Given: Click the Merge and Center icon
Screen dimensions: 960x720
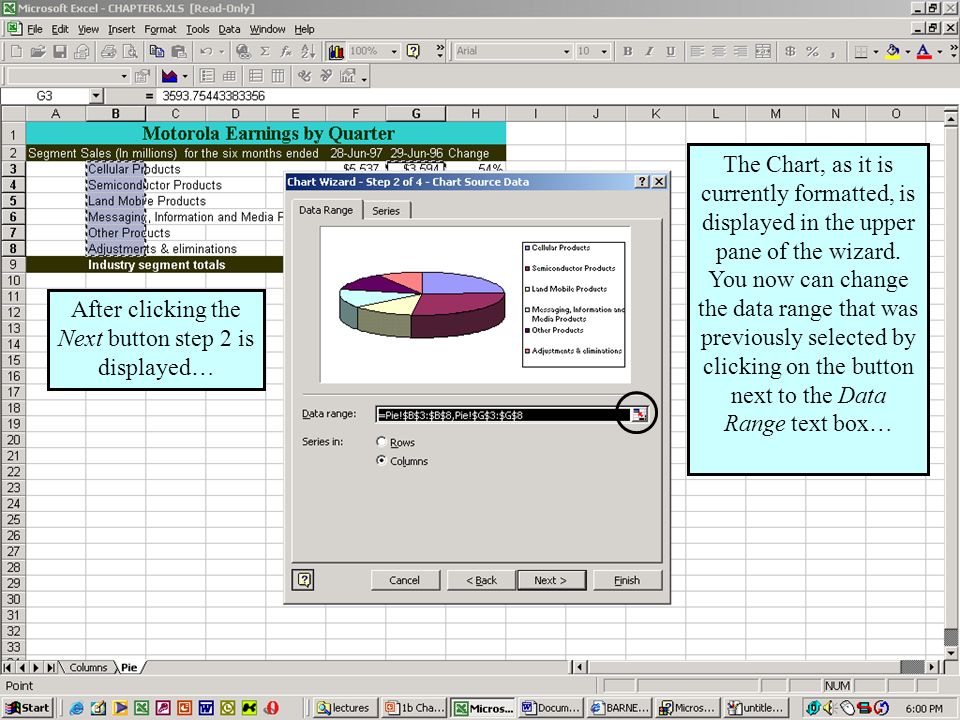Looking at the screenshot, I should pyautogui.click(x=763, y=51).
